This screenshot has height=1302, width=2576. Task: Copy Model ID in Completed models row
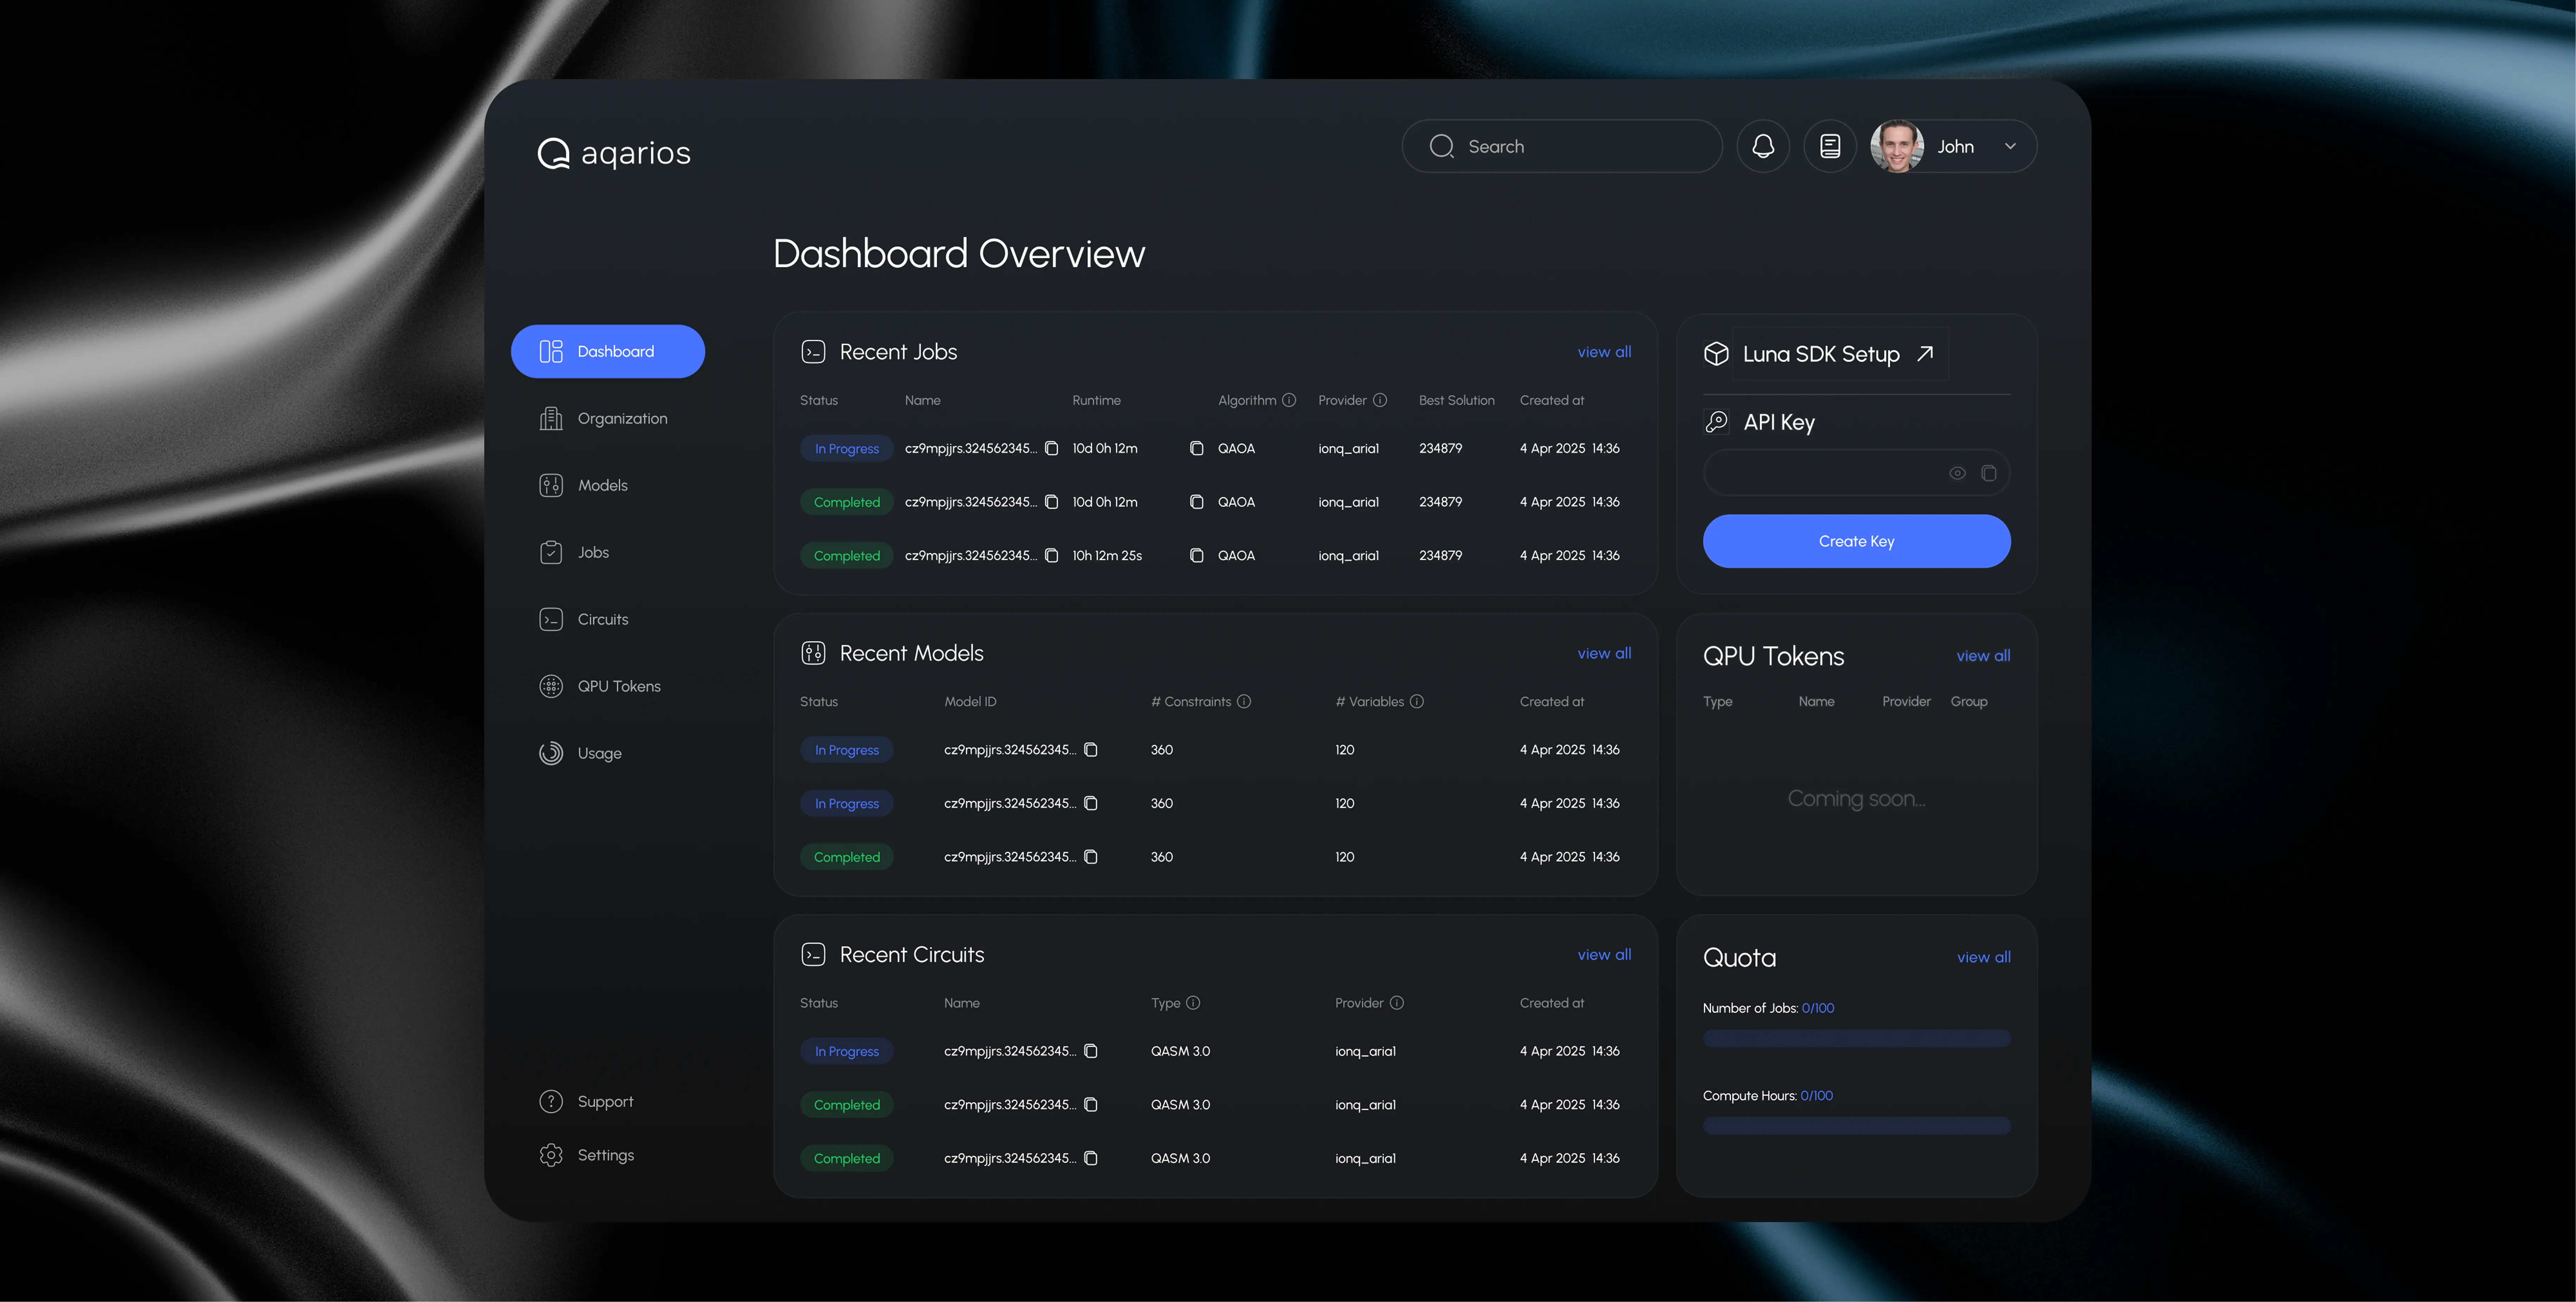[x=1091, y=857]
